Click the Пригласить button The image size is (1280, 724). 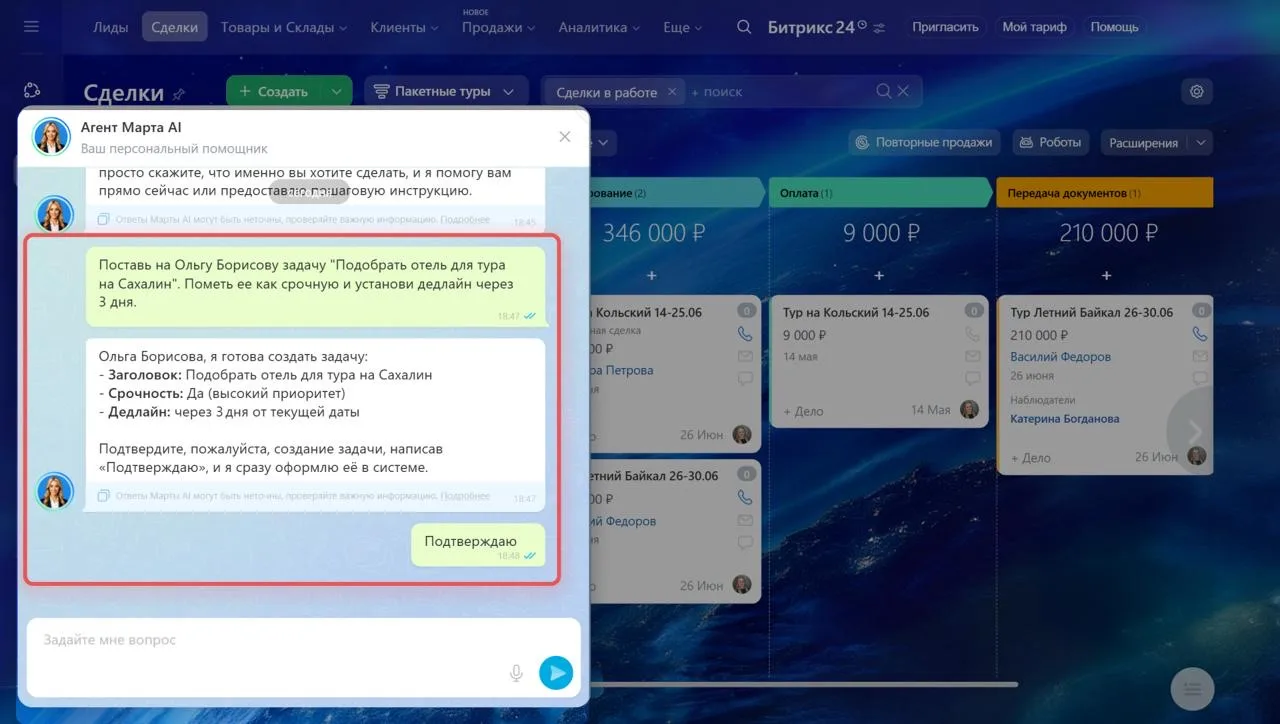944,27
